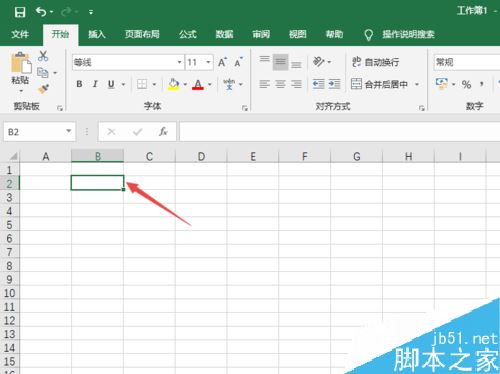This screenshot has width=500, height=374.
Task: Open the 审阅 tab
Action: tap(261, 34)
